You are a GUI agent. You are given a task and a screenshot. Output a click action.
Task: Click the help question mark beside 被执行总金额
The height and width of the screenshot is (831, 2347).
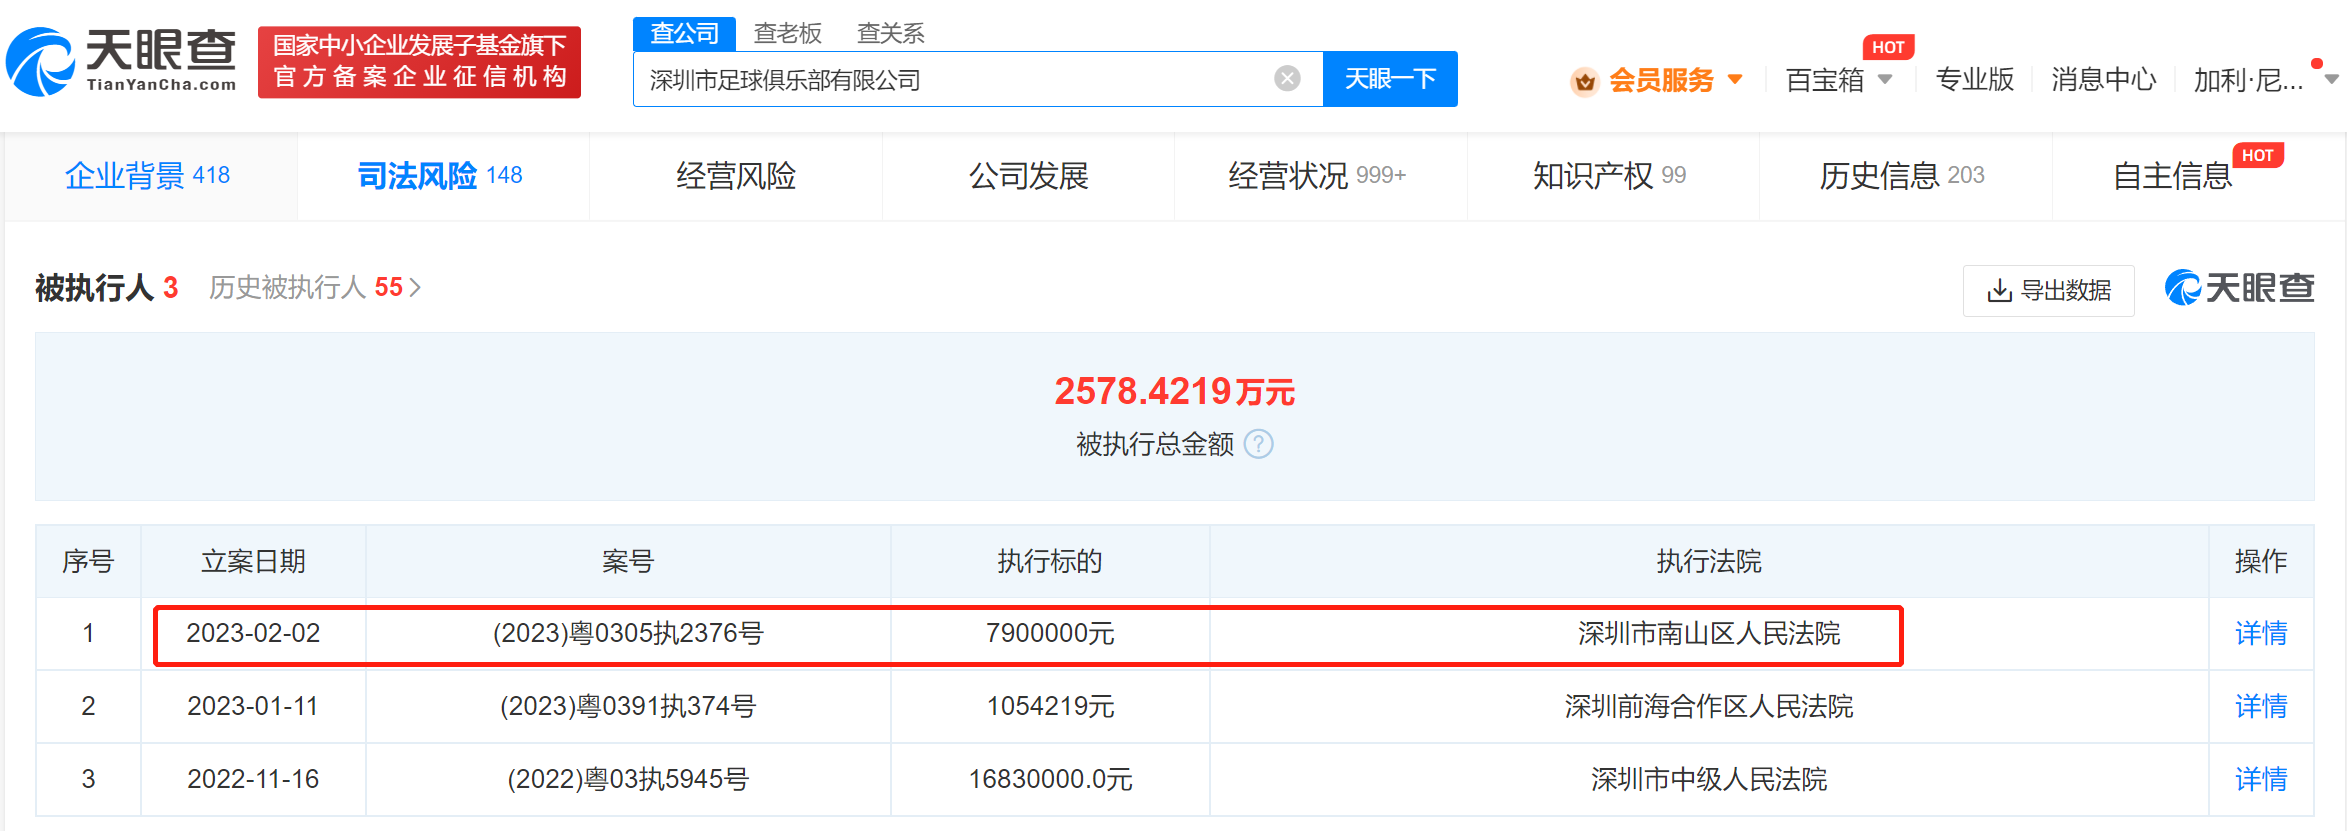1258,444
